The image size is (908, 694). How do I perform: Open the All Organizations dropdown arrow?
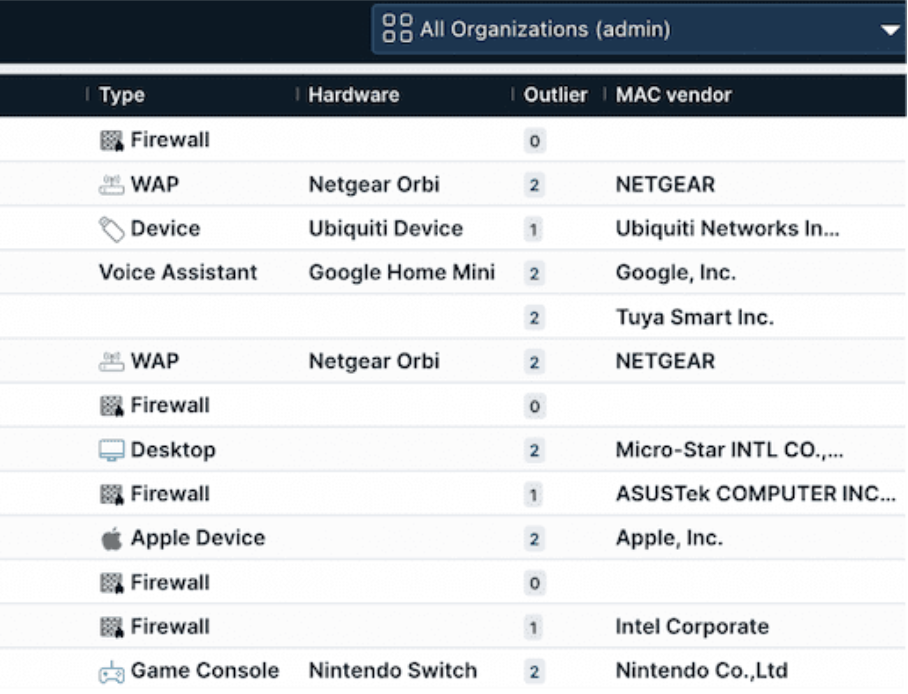tap(889, 30)
